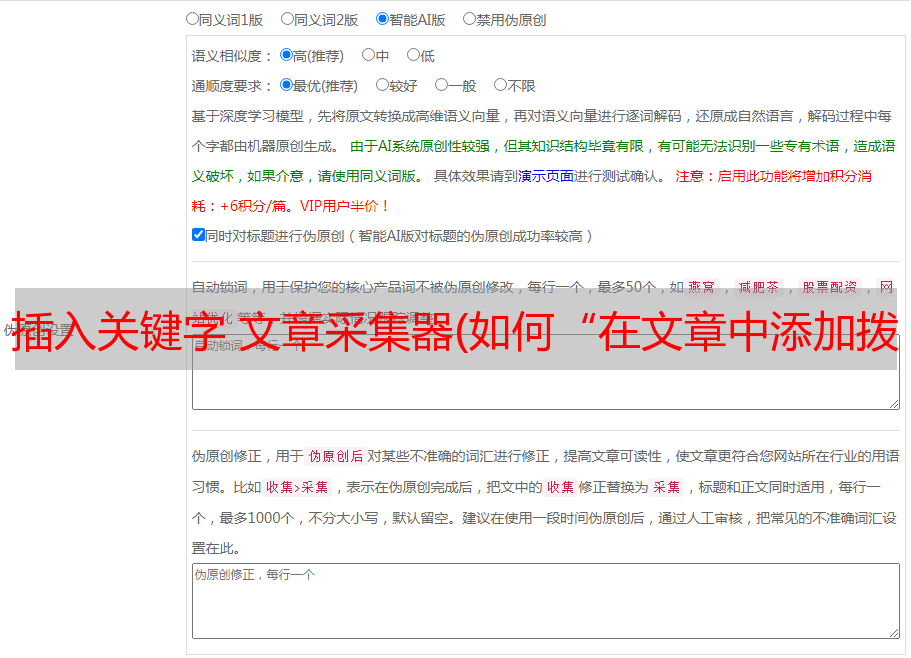The height and width of the screenshot is (658, 911).
Task: Set 语义相似度 to 中
Action: 368,55
